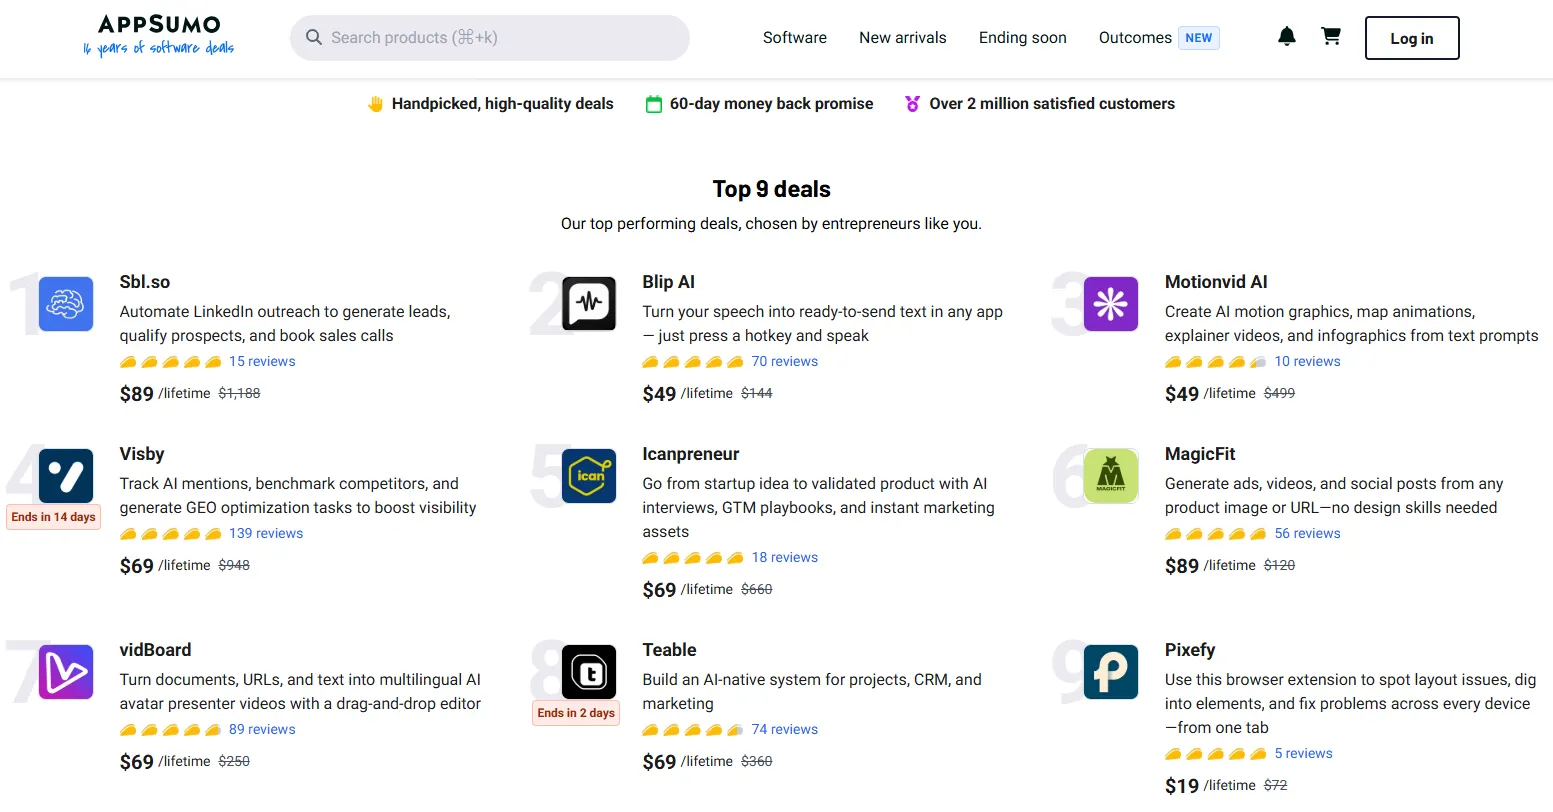Open the shopping cart
The height and width of the screenshot is (812, 1553).
[1331, 36]
